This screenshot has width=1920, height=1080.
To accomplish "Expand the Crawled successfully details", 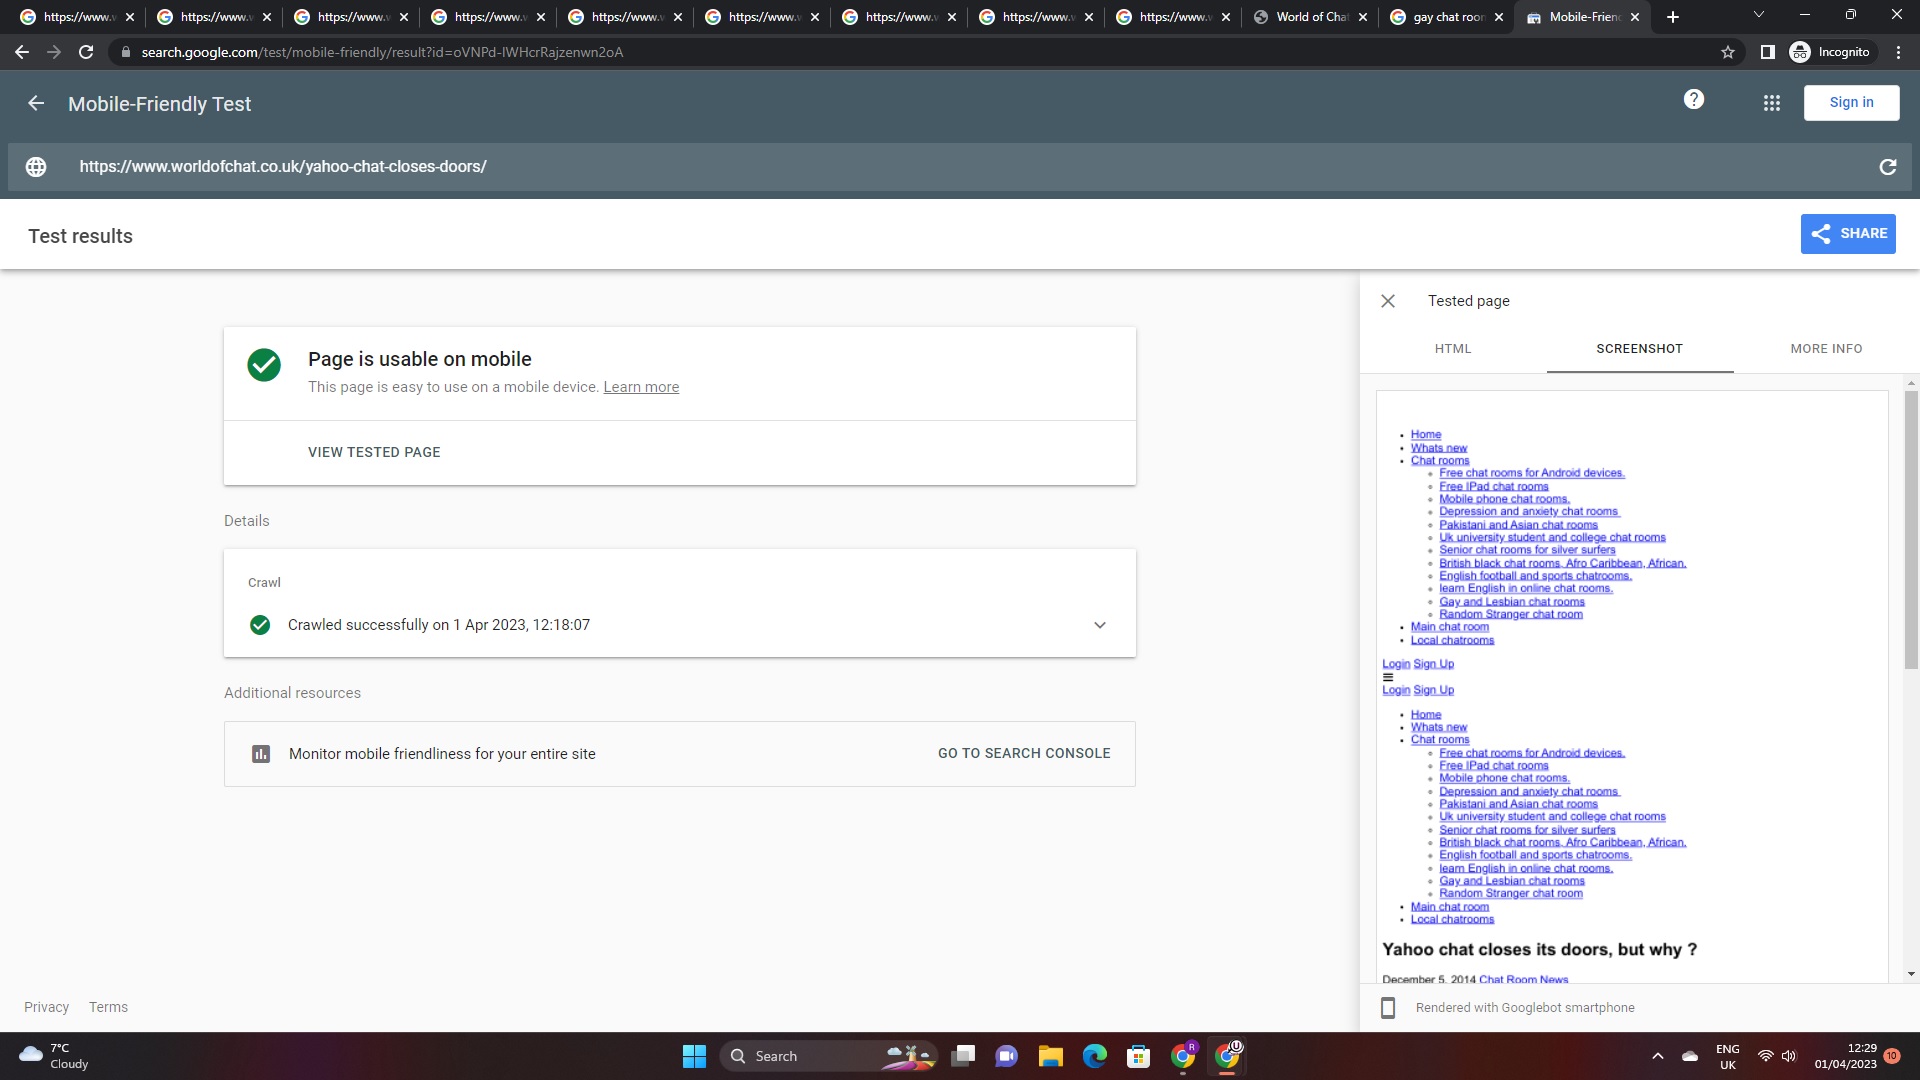I will pyautogui.click(x=1100, y=625).
